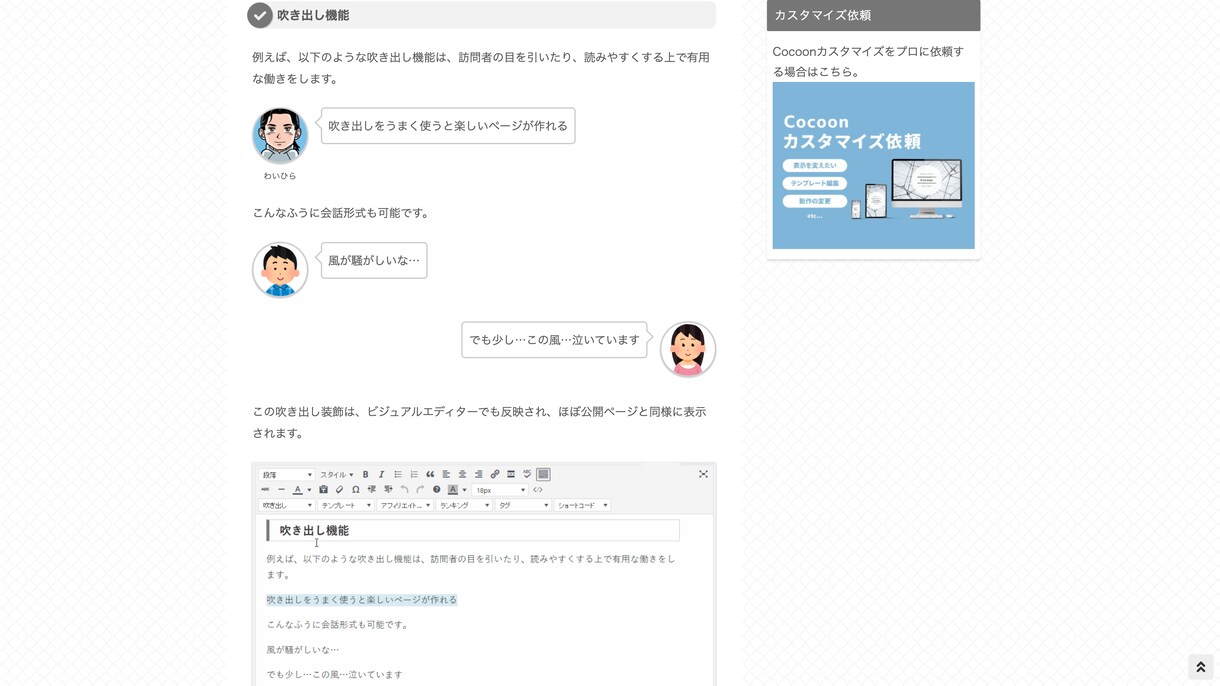This screenshot has width=1220, height=686.
Task: Click the わいひら name label under avatar
Action: [280, 176]
